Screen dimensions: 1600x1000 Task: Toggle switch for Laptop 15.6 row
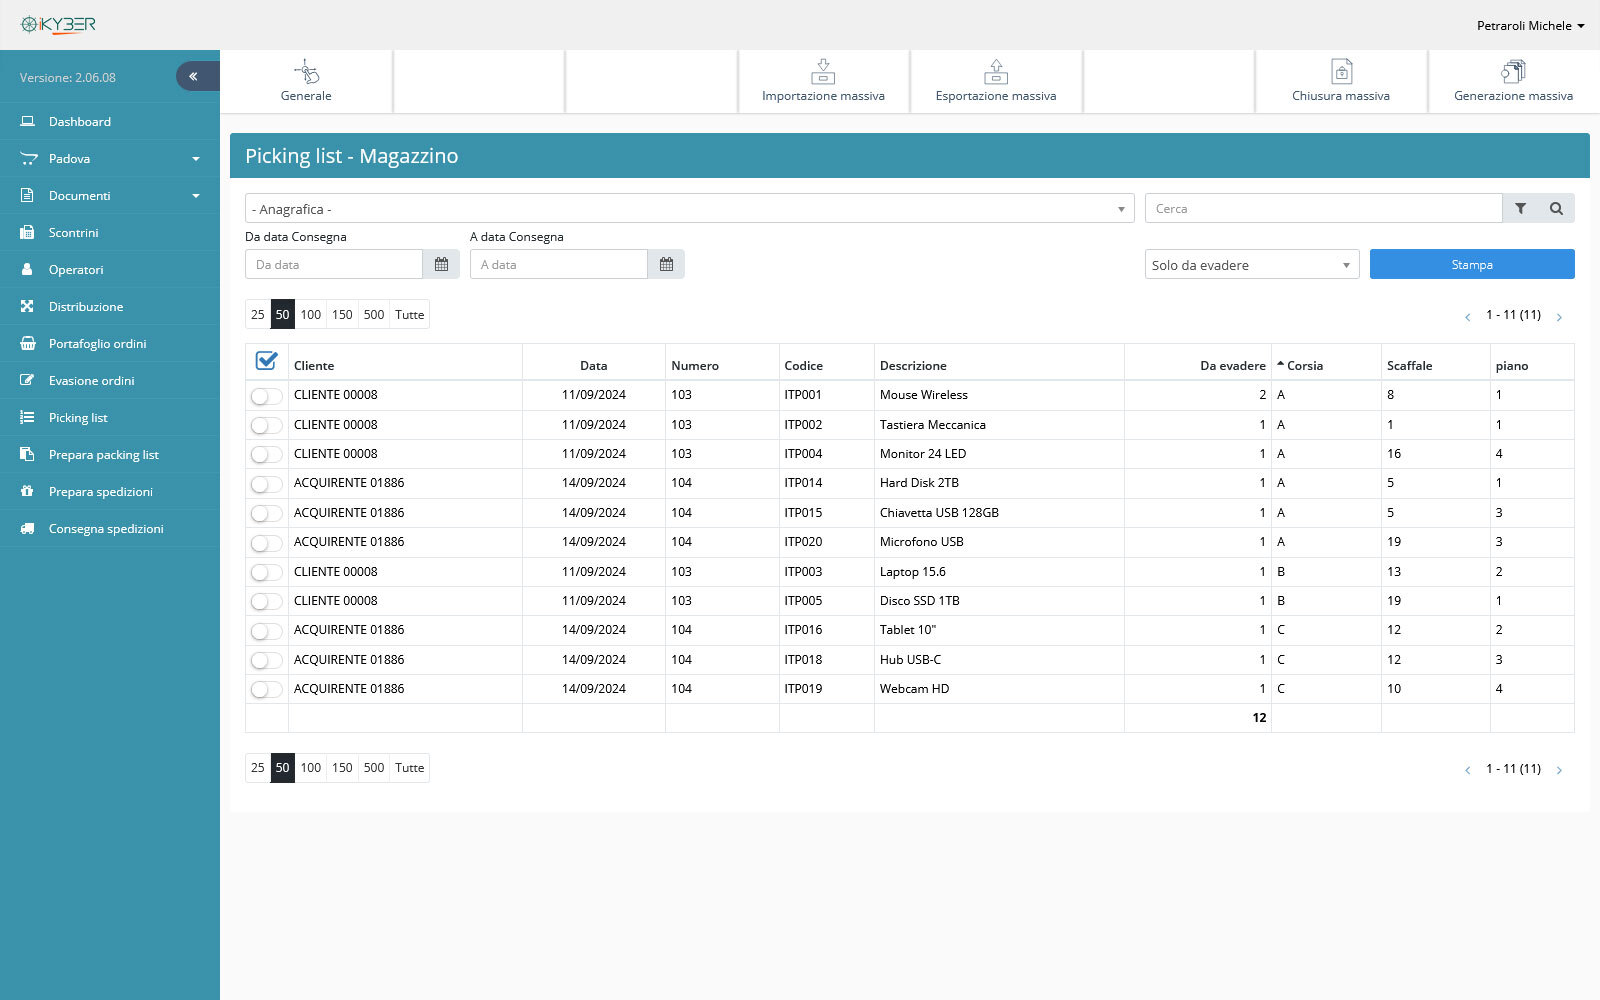(x=266, y=572)
